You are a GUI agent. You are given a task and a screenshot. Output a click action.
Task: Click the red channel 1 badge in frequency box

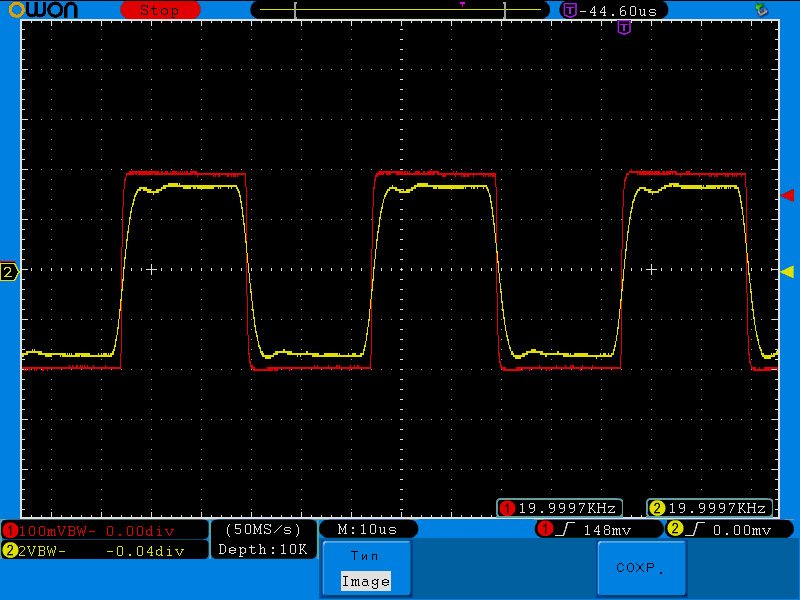(x=507, y=508)
